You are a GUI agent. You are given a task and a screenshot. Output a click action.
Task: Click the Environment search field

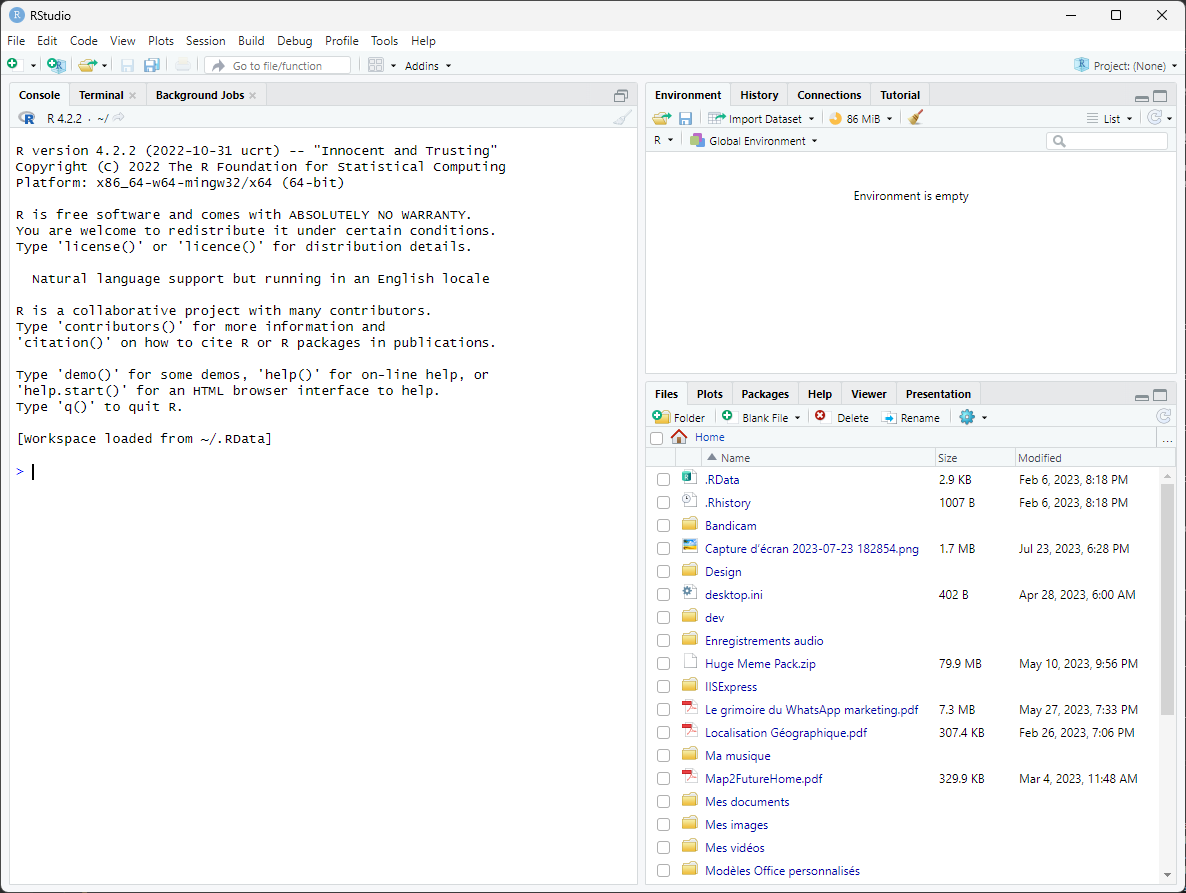[x=1107, y=141]
